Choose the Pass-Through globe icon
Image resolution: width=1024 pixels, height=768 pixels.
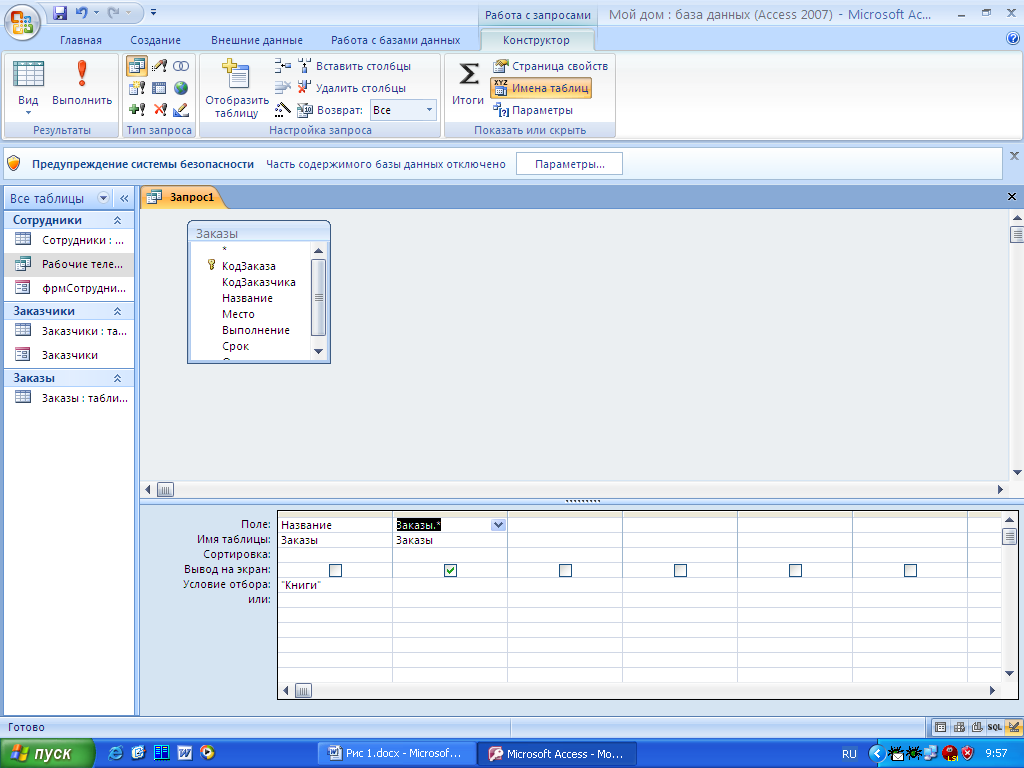click(181, 88)
